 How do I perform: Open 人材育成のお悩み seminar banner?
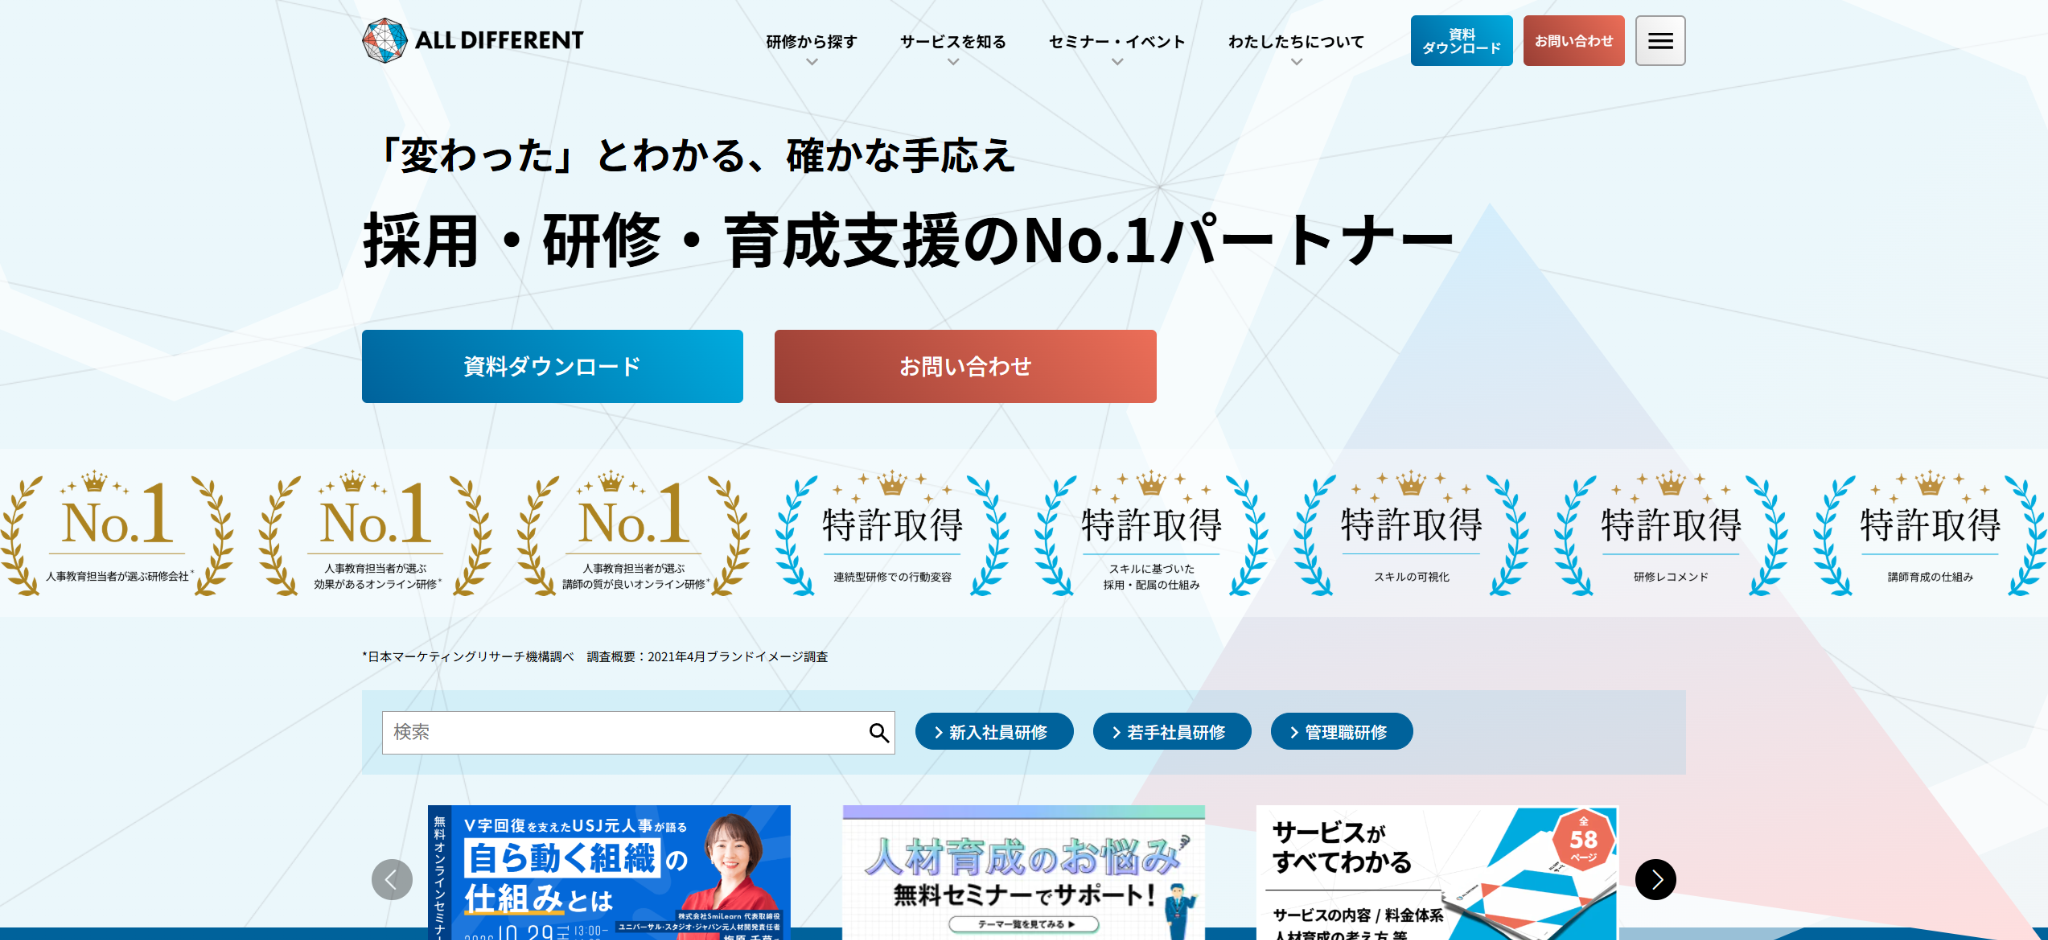(x=1024, y=872)
